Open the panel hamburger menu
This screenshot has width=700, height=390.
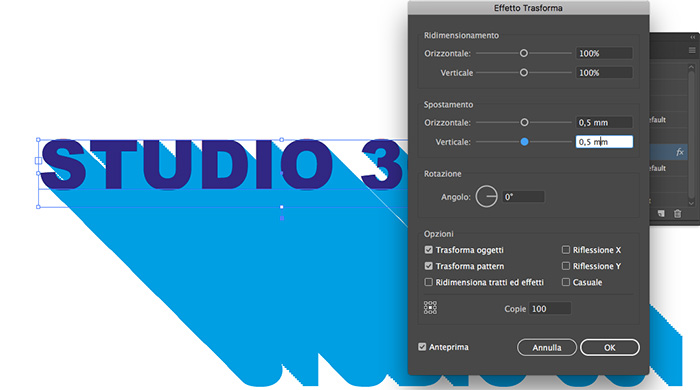point(692,50)
